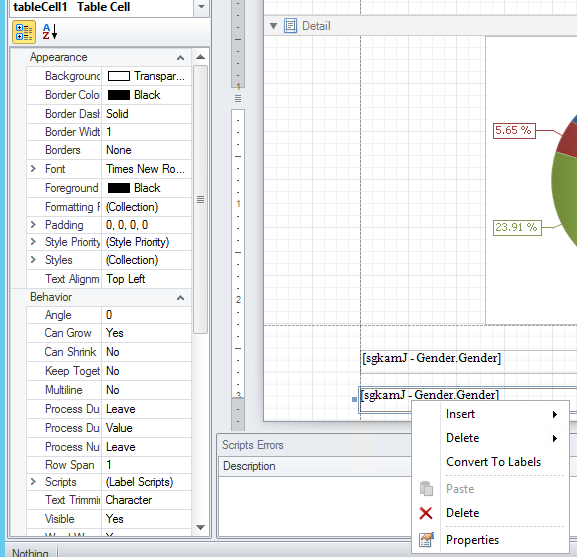This screenshot has width=577, height=557.
Task: Expand the Styles property
Action: [33, 260]
